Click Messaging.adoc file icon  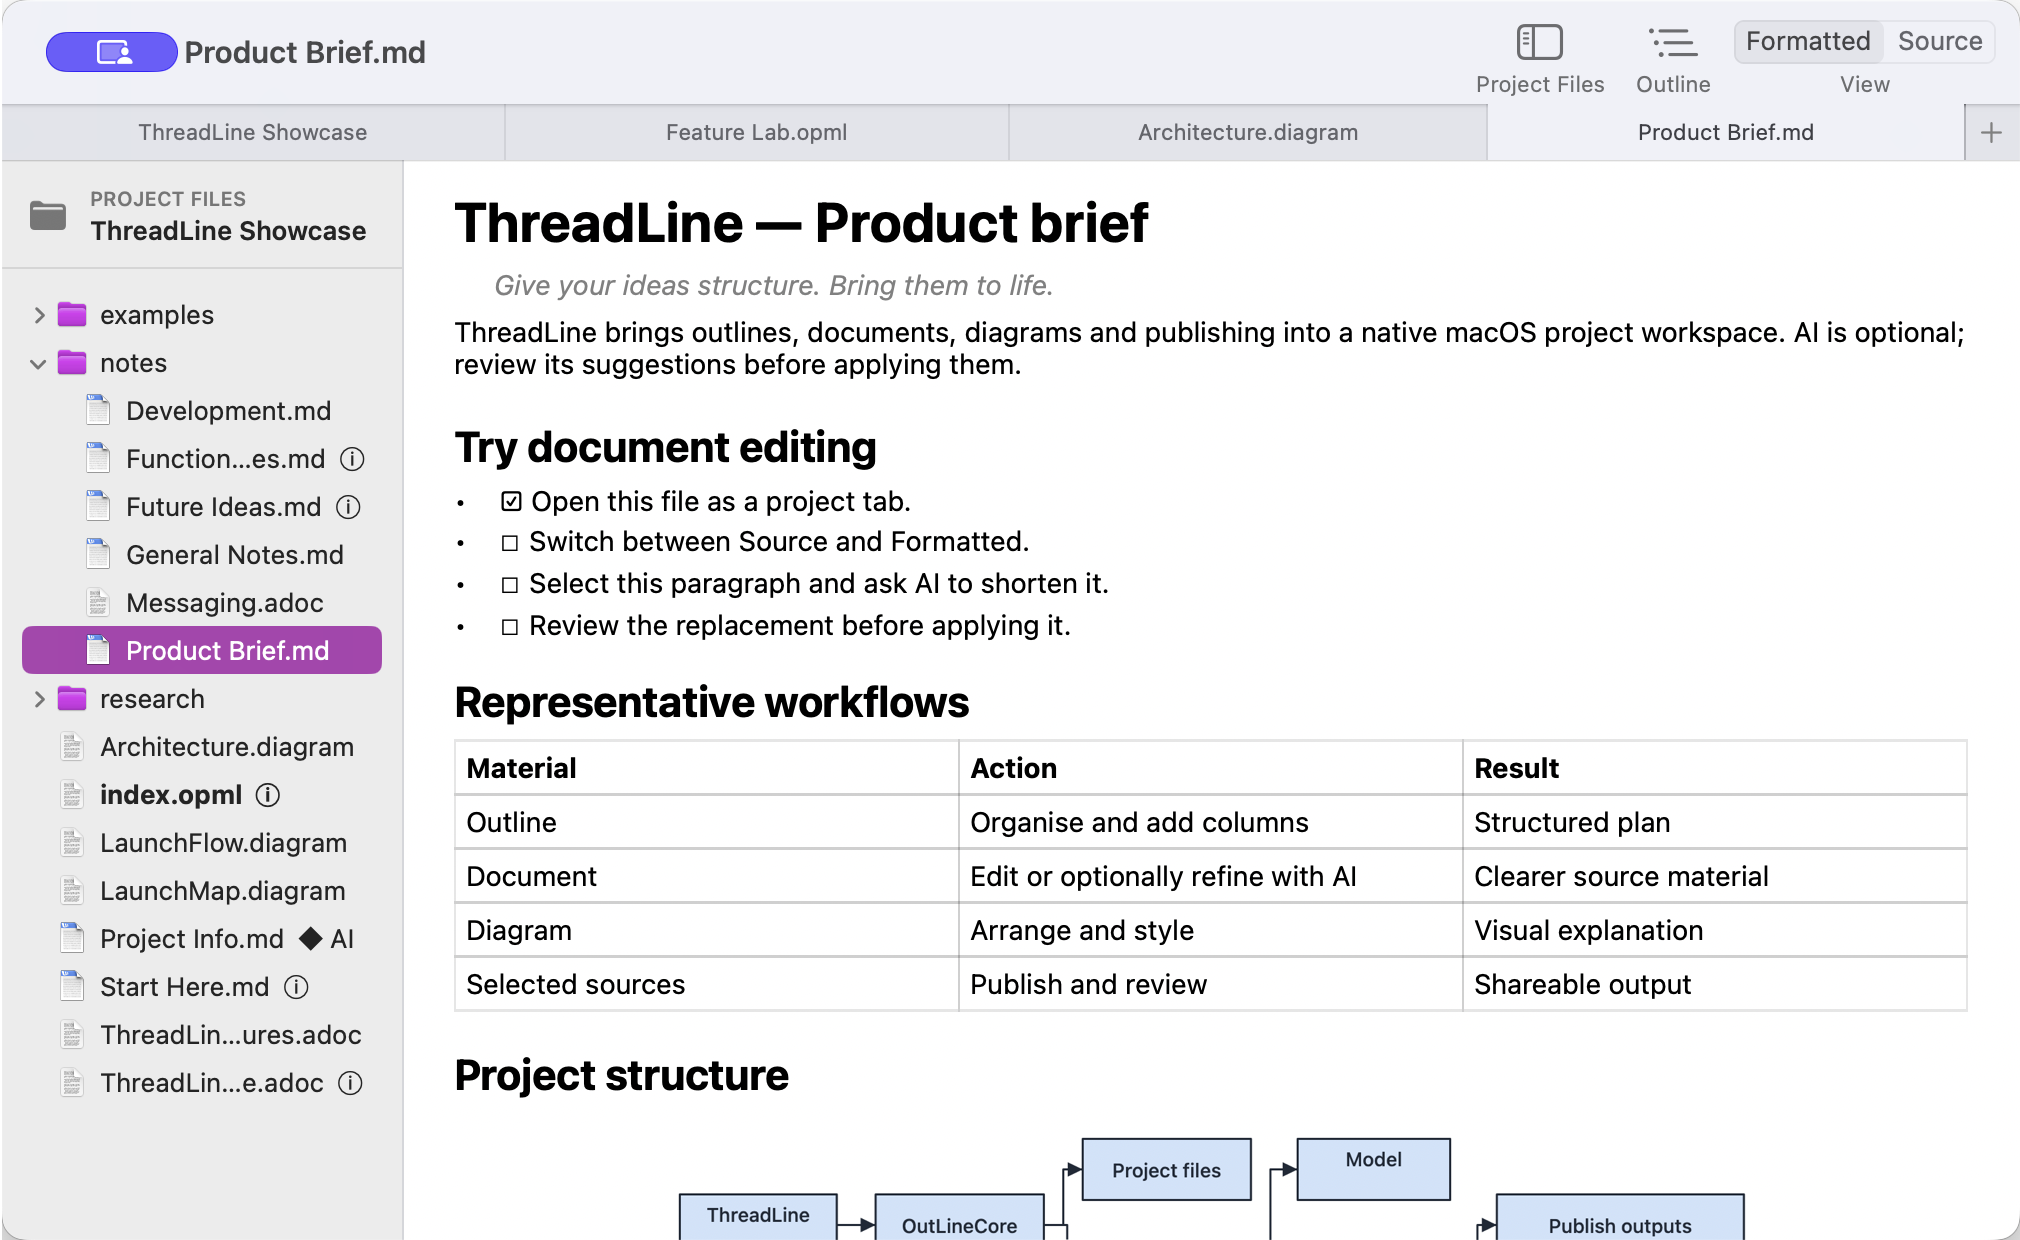pyautogui.click(x=98, y=602)
